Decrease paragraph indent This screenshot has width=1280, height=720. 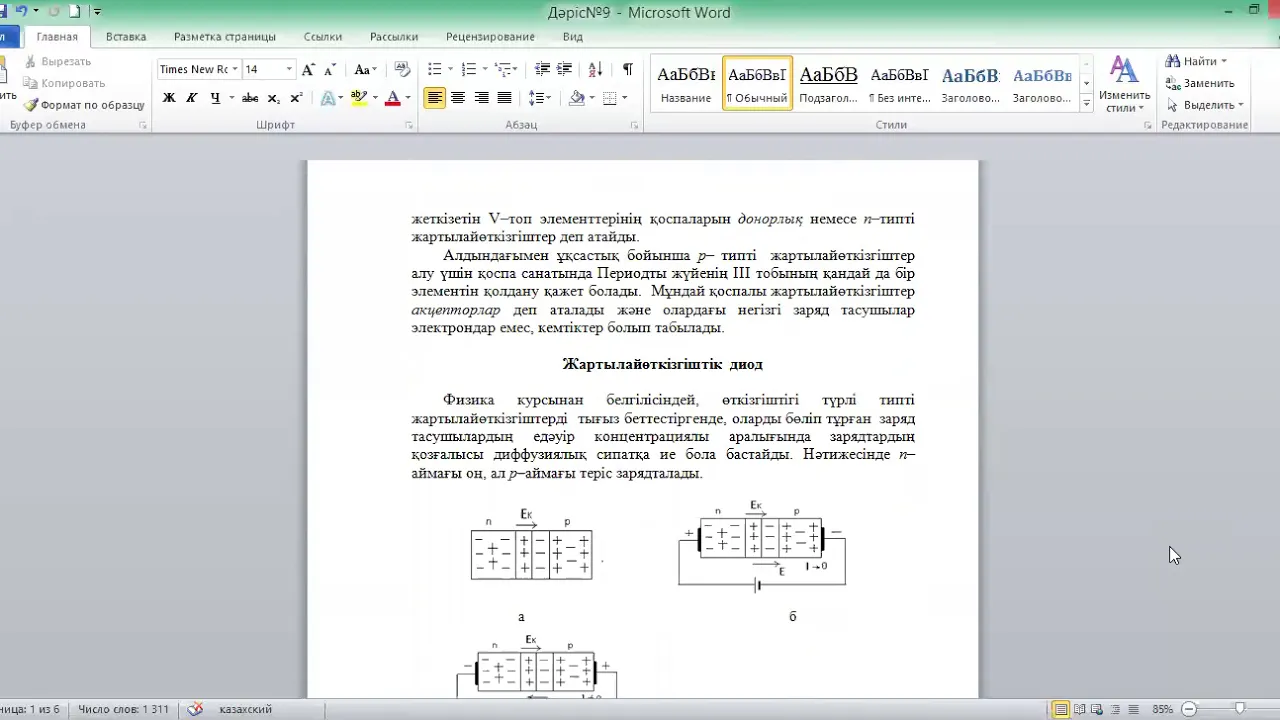click(x=542, y=69)
